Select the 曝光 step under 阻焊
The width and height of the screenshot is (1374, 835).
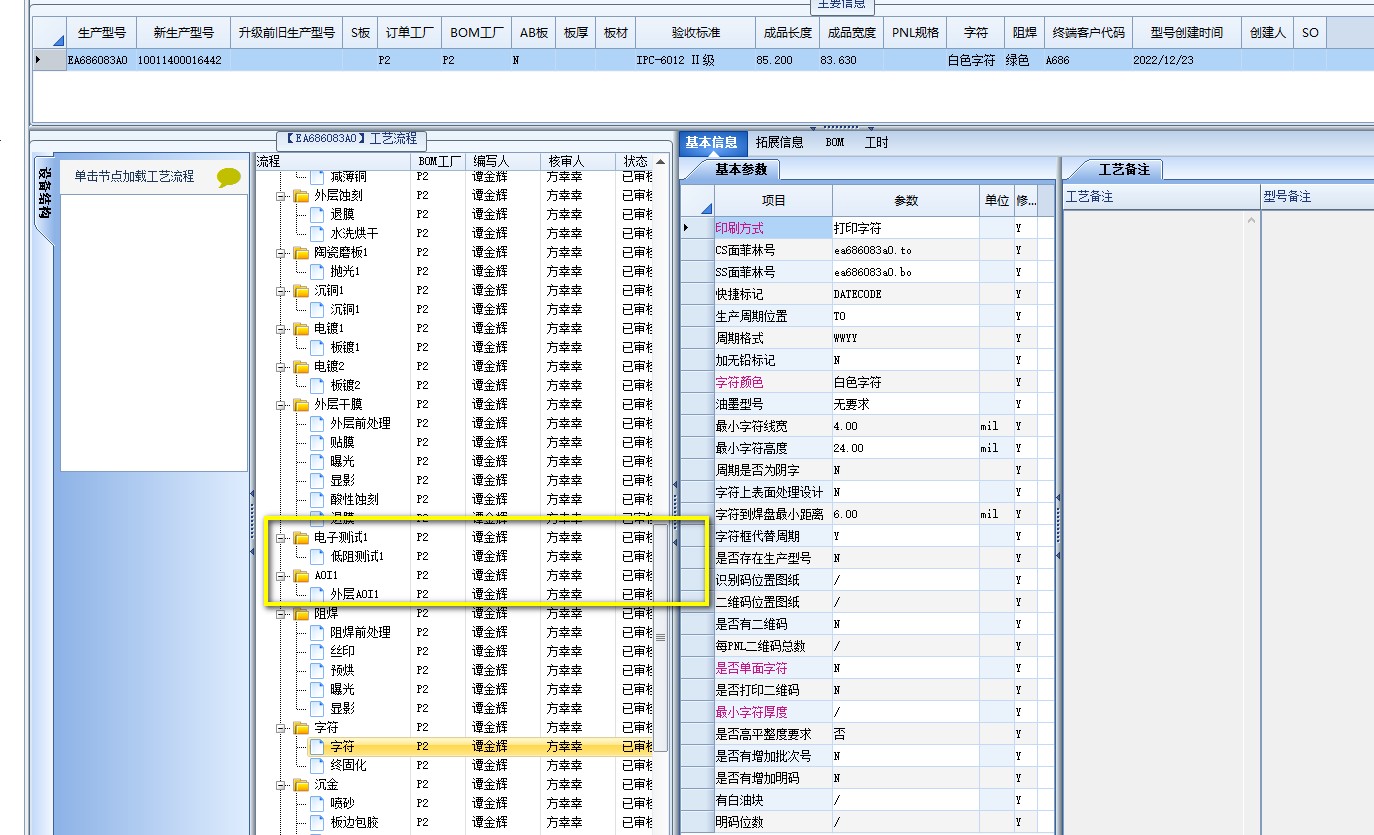[x=342, y=689]
